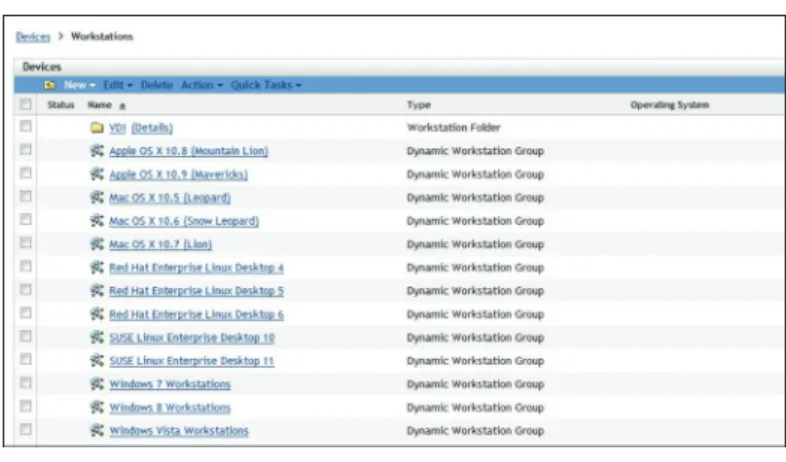Image resolution: width=786 pixels, height=462 pixels.
Task: Sort by the Type column header
Action: [419, 105]
